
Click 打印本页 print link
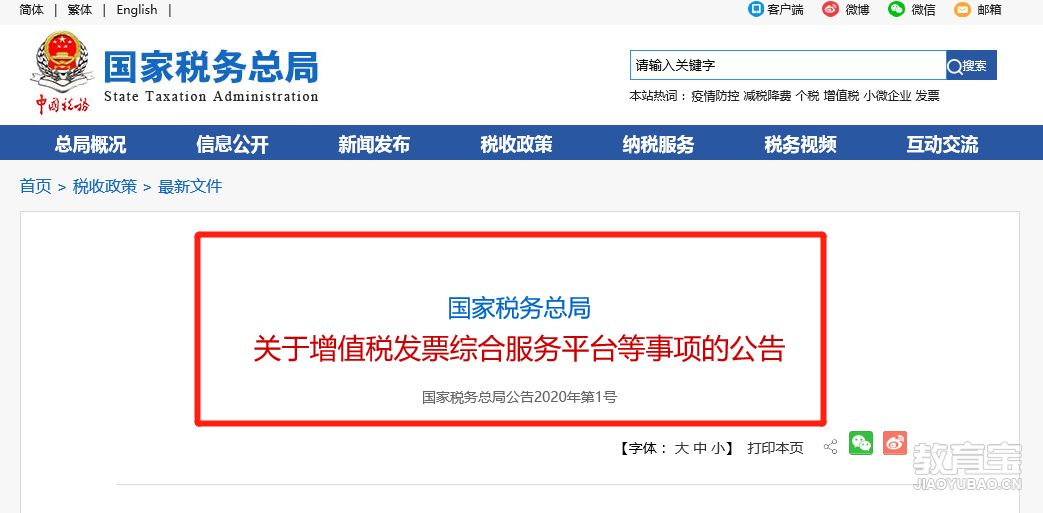coord(775,448)
